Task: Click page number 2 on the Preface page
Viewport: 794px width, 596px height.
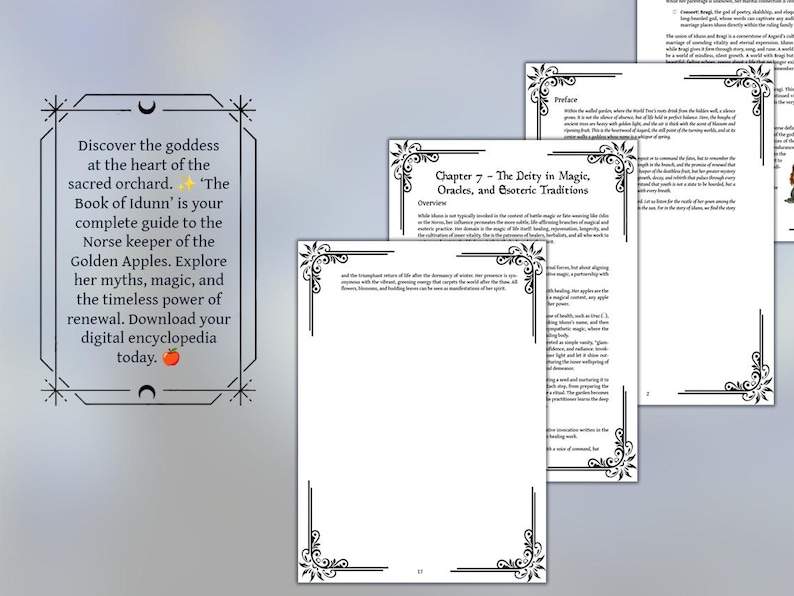Action: (x=648, y=394)
